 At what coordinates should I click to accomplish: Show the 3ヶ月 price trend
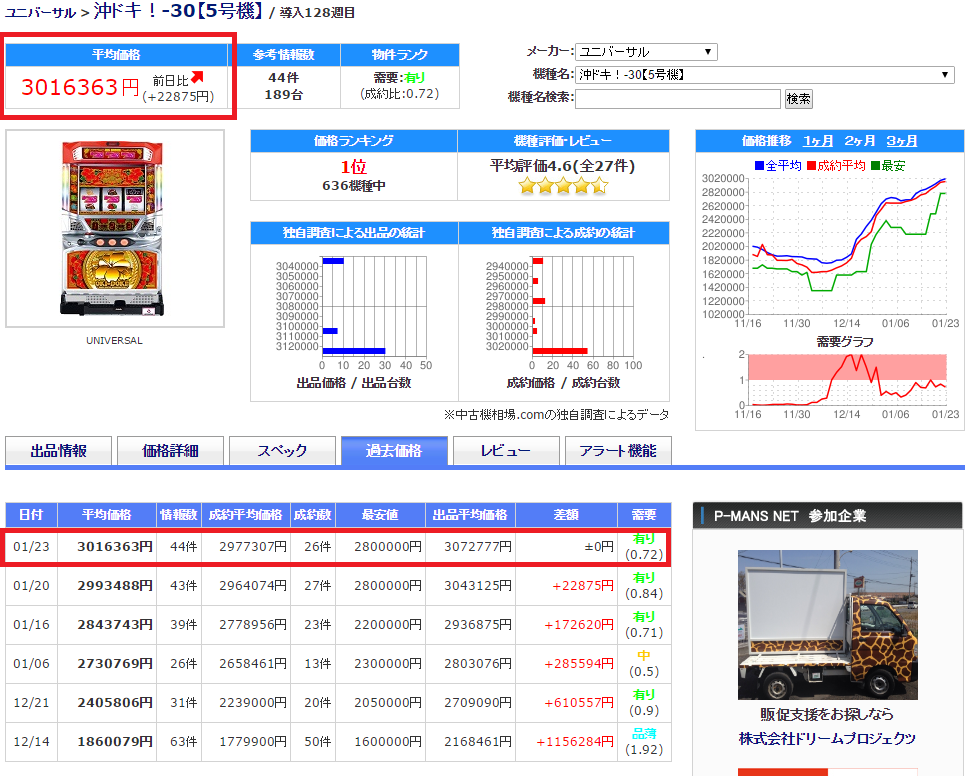pyautogui.click(x=902, y=141)
